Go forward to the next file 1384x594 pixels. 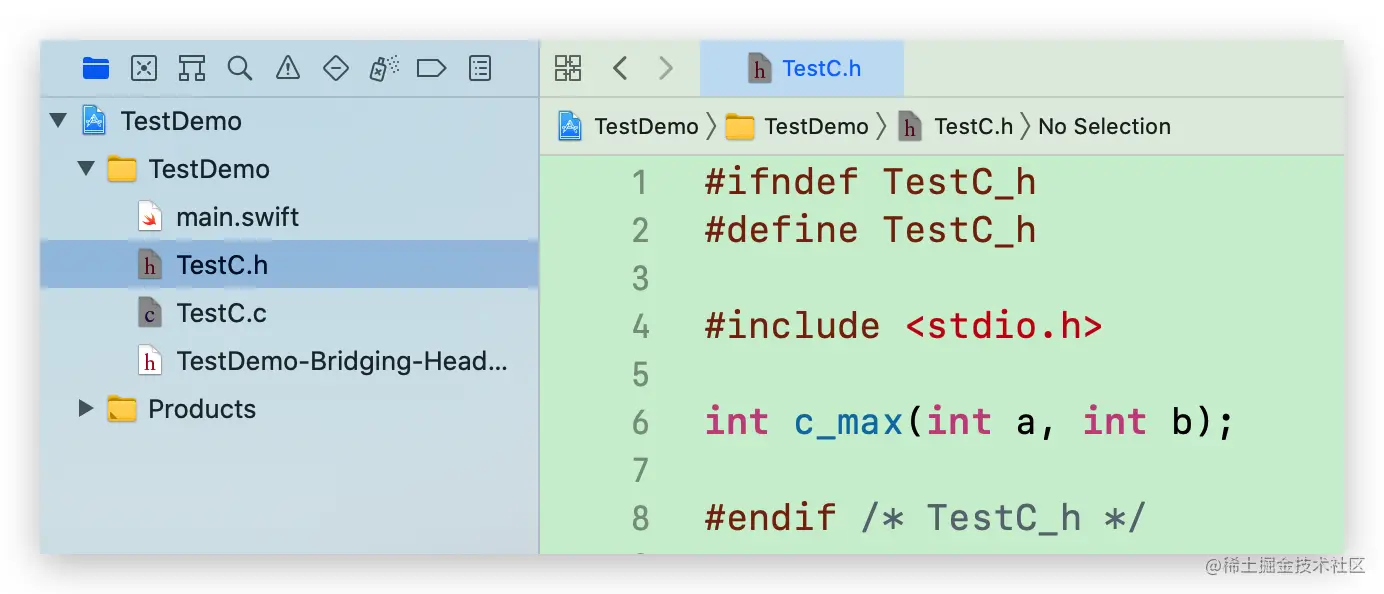pos(666,68)
